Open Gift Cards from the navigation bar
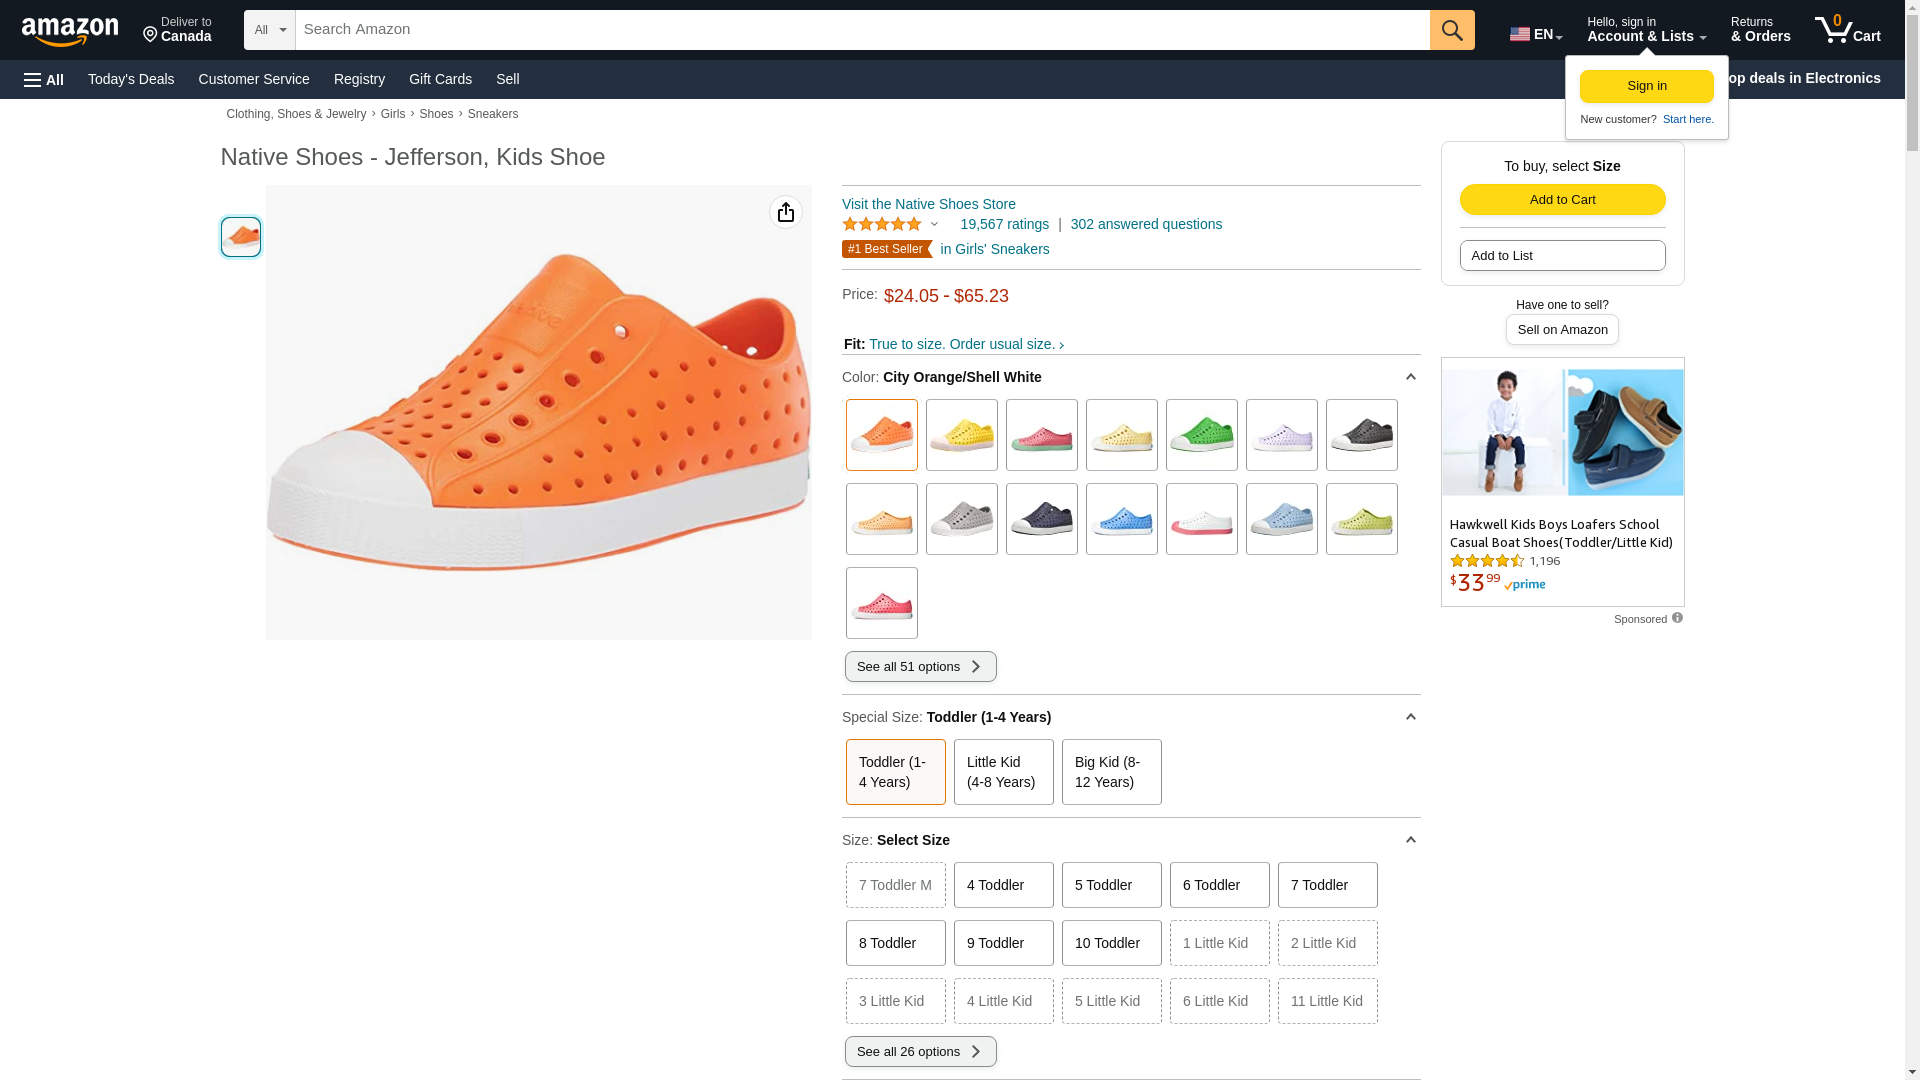Viewport: 1920px width, 1080px height. [440, 79]
